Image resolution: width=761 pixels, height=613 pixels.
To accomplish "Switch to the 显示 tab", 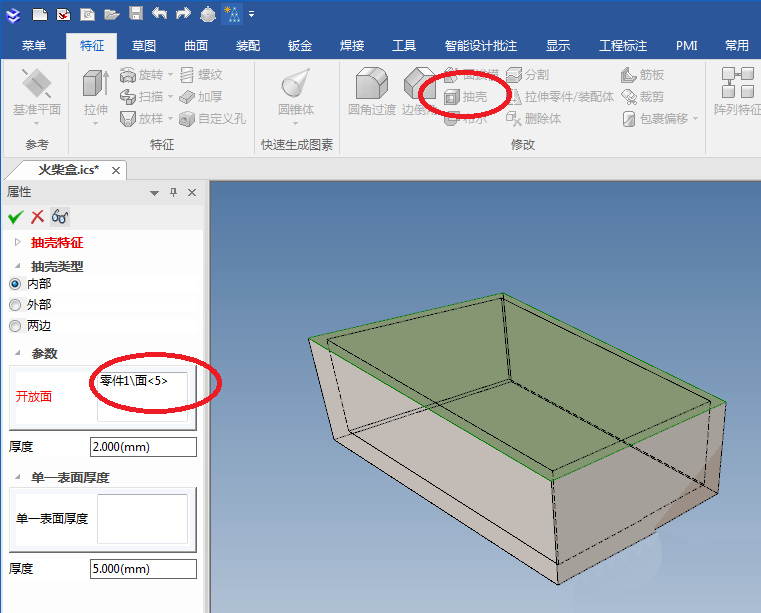I will tap(558, 46).
